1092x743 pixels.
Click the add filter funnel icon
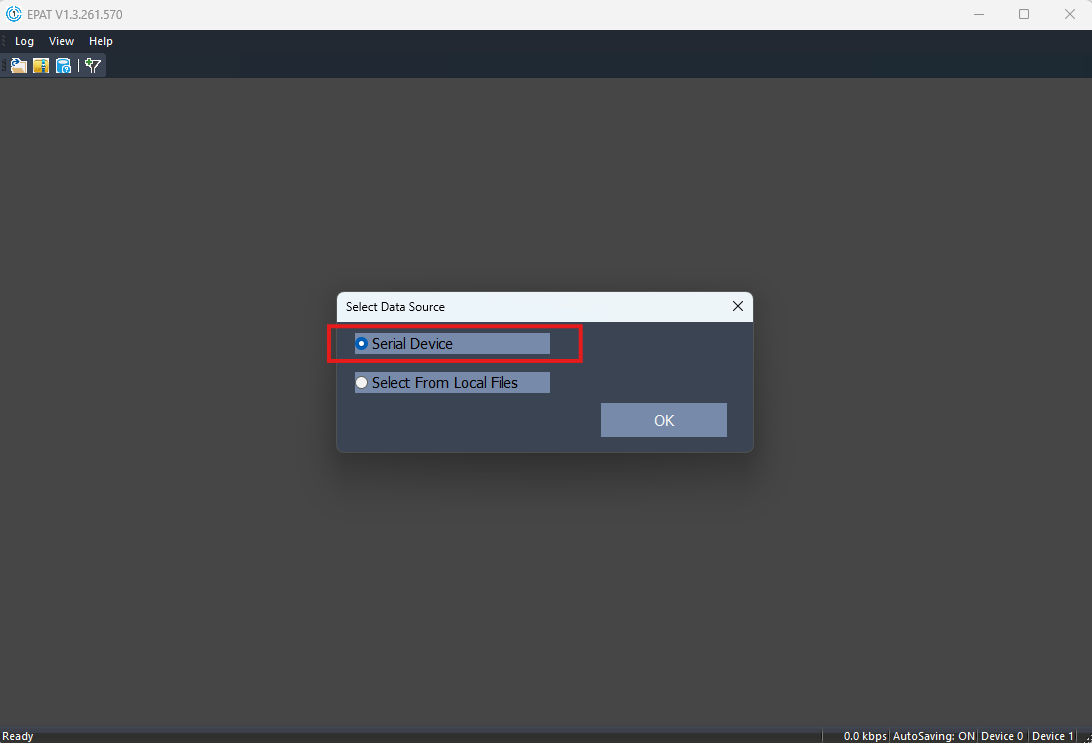click(93, 66)
